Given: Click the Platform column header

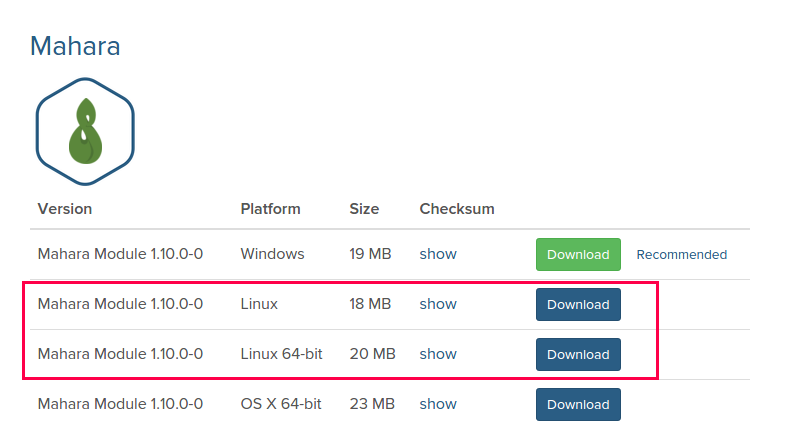Looking at the screenshot, I should 270,209.
